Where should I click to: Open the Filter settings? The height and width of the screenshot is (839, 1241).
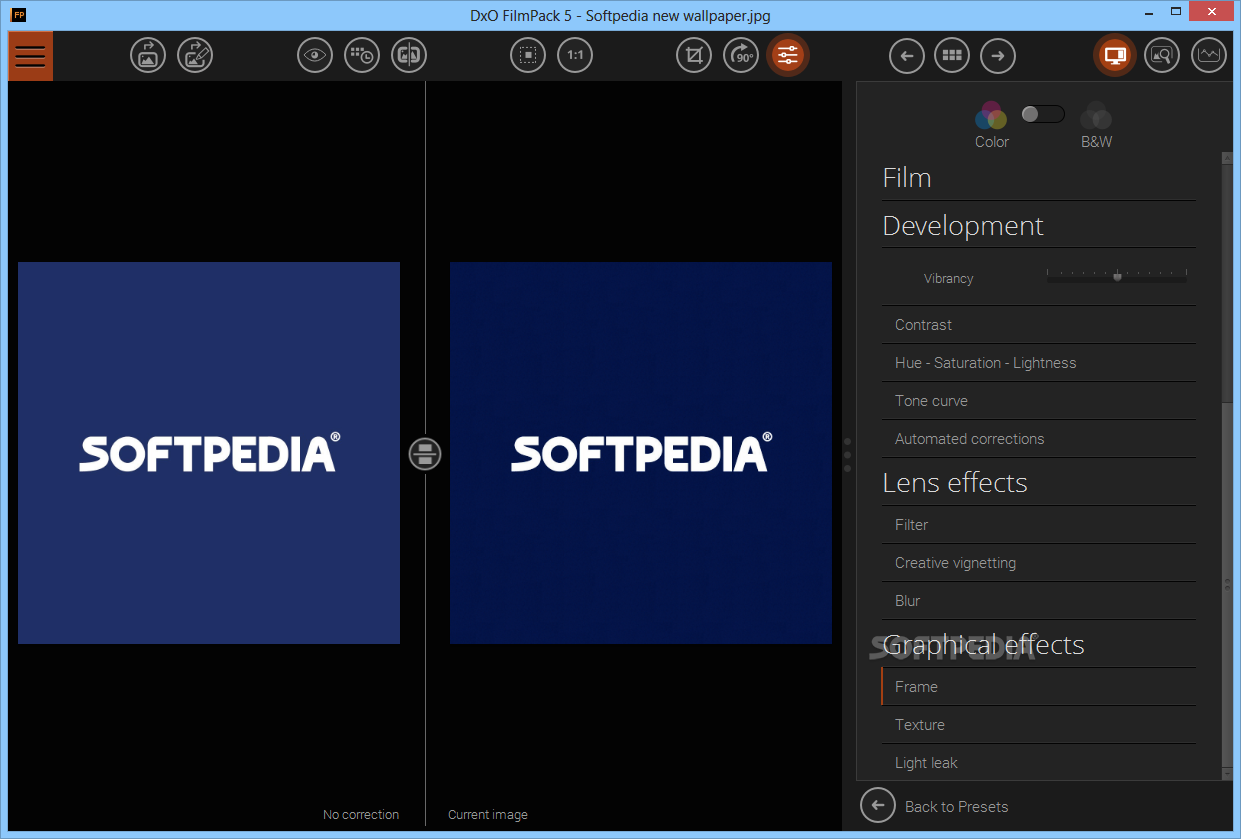tap(1039, 525)
